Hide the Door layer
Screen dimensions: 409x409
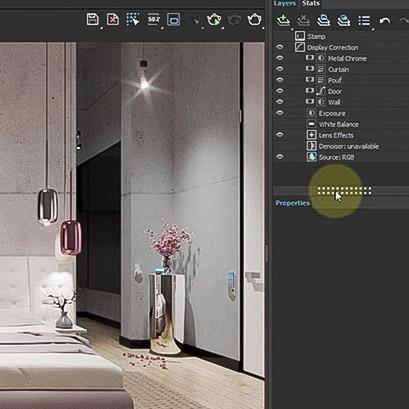tap(280, 91)
